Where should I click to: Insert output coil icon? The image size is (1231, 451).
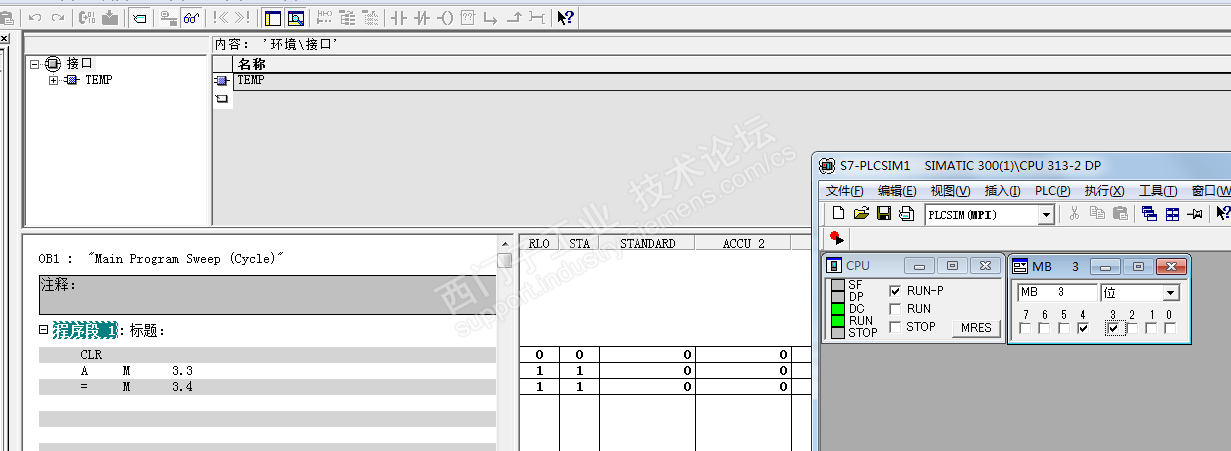(x=445, y=17)
